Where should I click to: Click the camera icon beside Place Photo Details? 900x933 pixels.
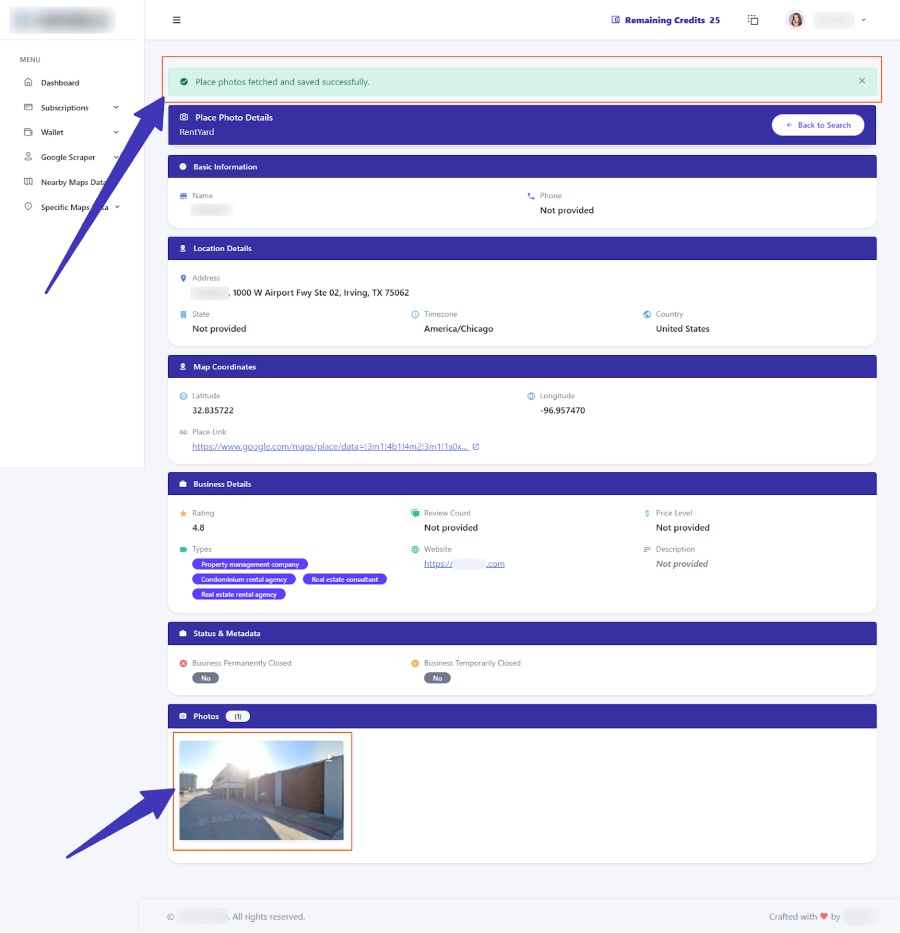[186, 117]
